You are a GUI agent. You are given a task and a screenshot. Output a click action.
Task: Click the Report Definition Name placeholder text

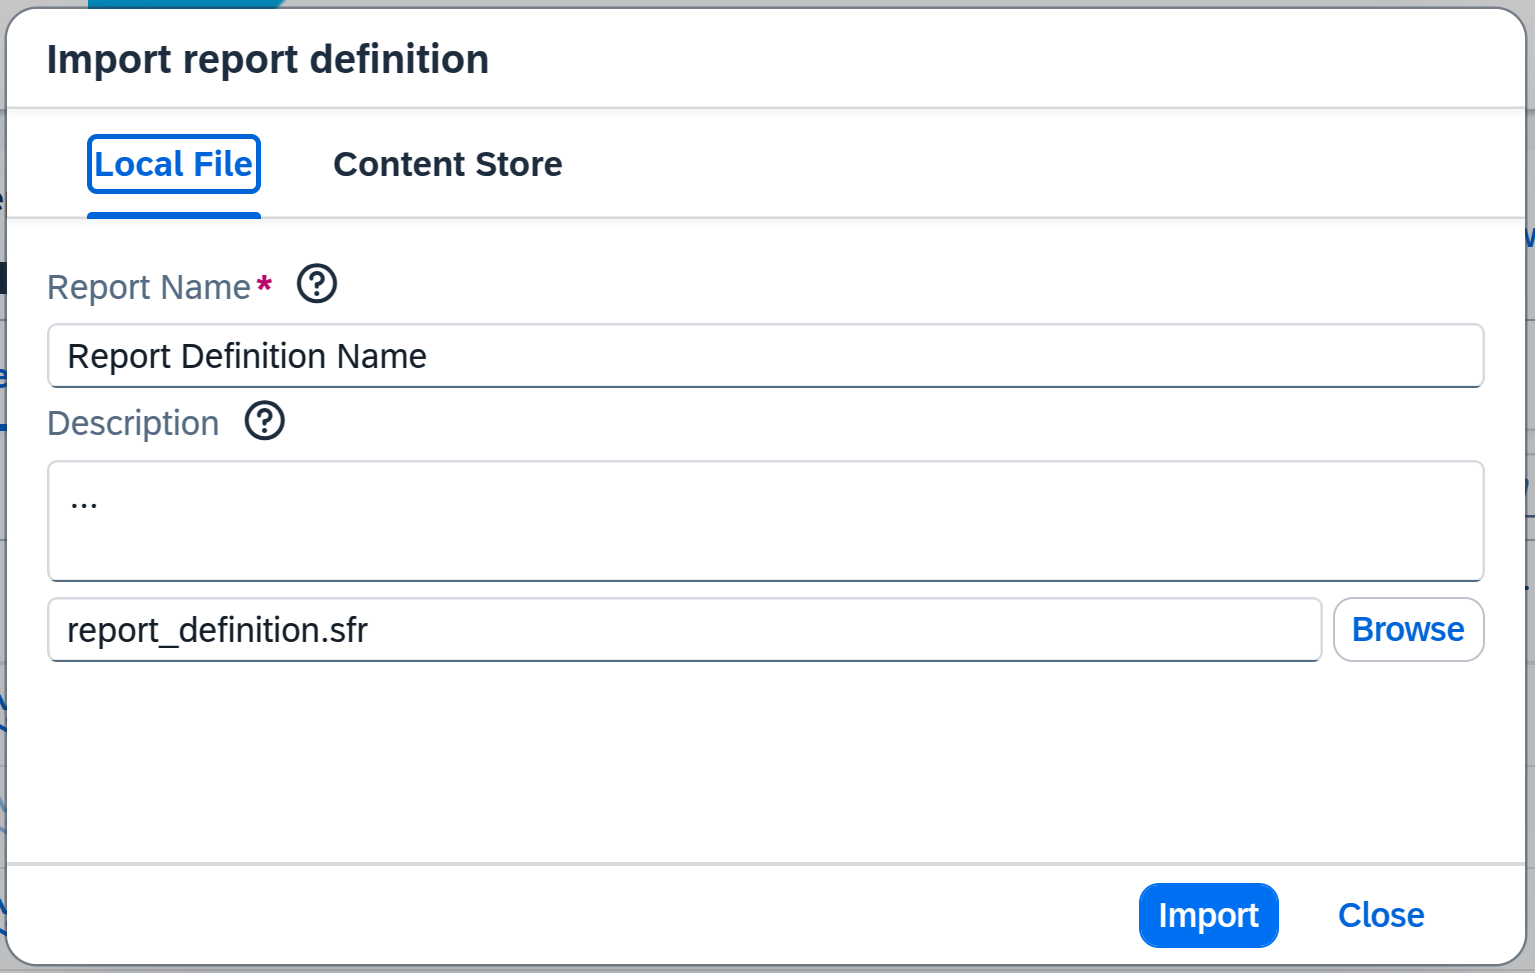(x=247, y=357)
